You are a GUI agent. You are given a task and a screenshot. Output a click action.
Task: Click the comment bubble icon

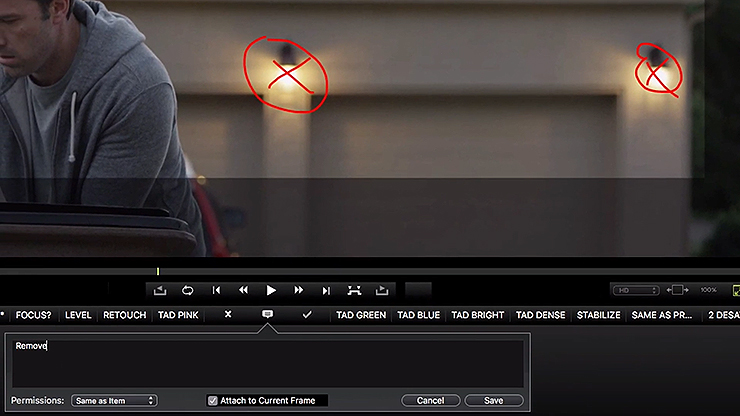(x=267, y=314)
